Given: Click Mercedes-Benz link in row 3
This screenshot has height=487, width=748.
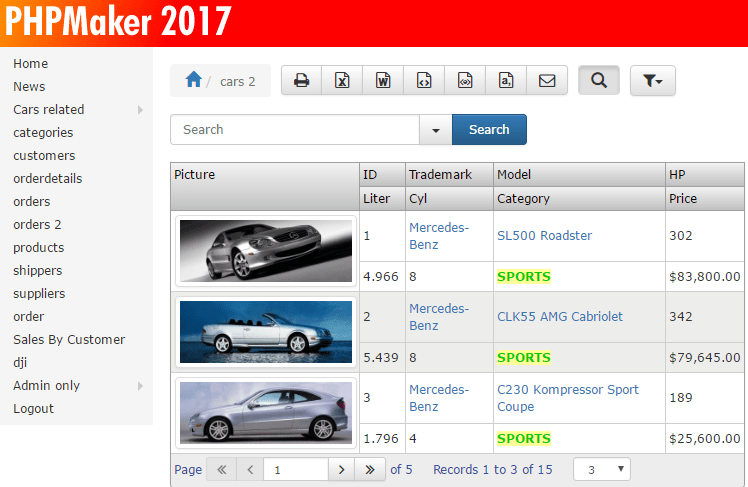Looking at the screenshot, I should pyautogui.click(x=439, y=398).
